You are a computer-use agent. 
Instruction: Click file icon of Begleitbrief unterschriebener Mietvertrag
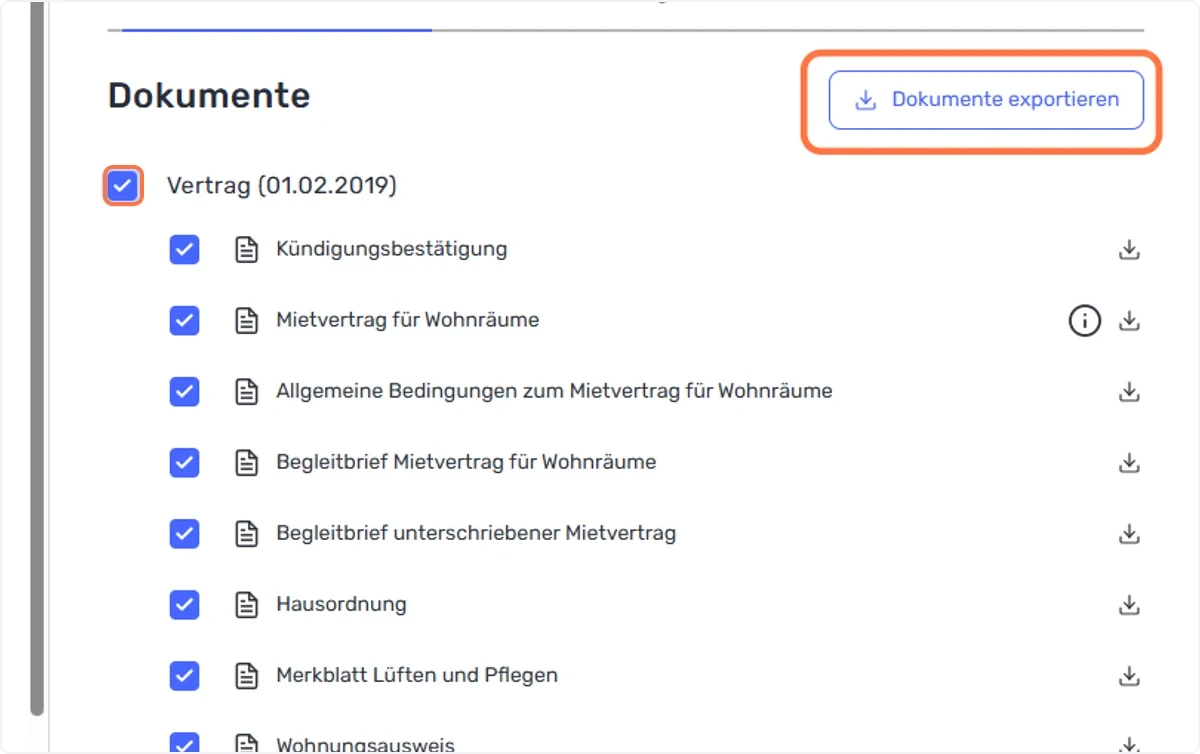246,534
